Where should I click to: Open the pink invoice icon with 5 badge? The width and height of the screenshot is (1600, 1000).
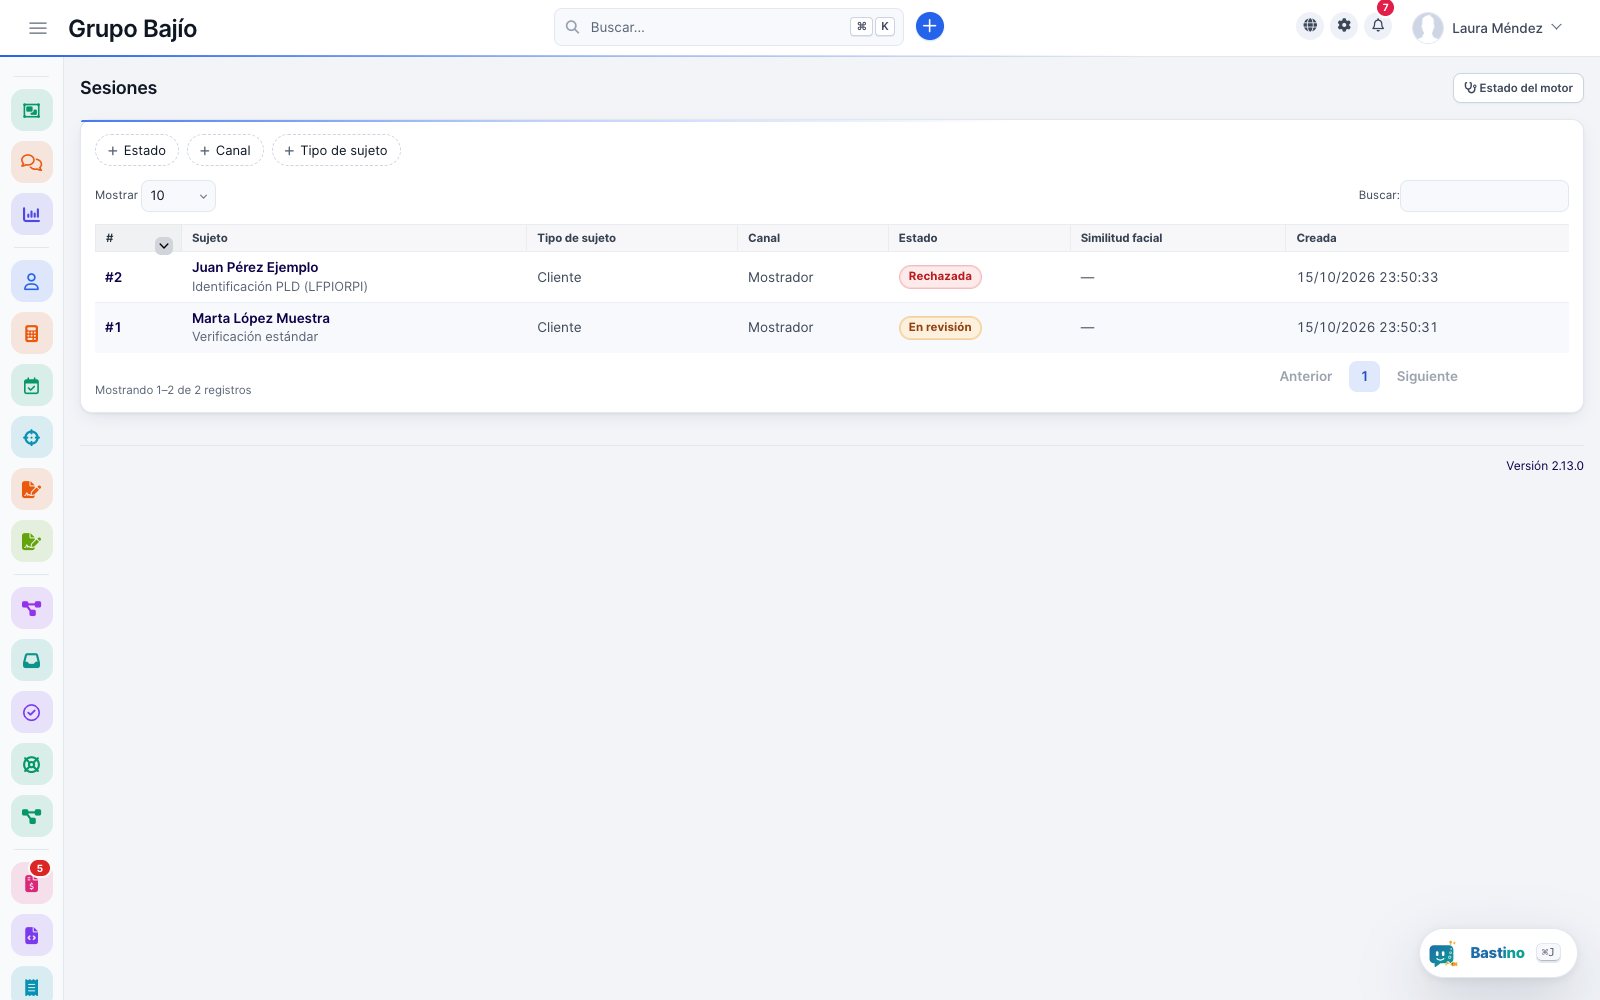[x=32, y=884]
